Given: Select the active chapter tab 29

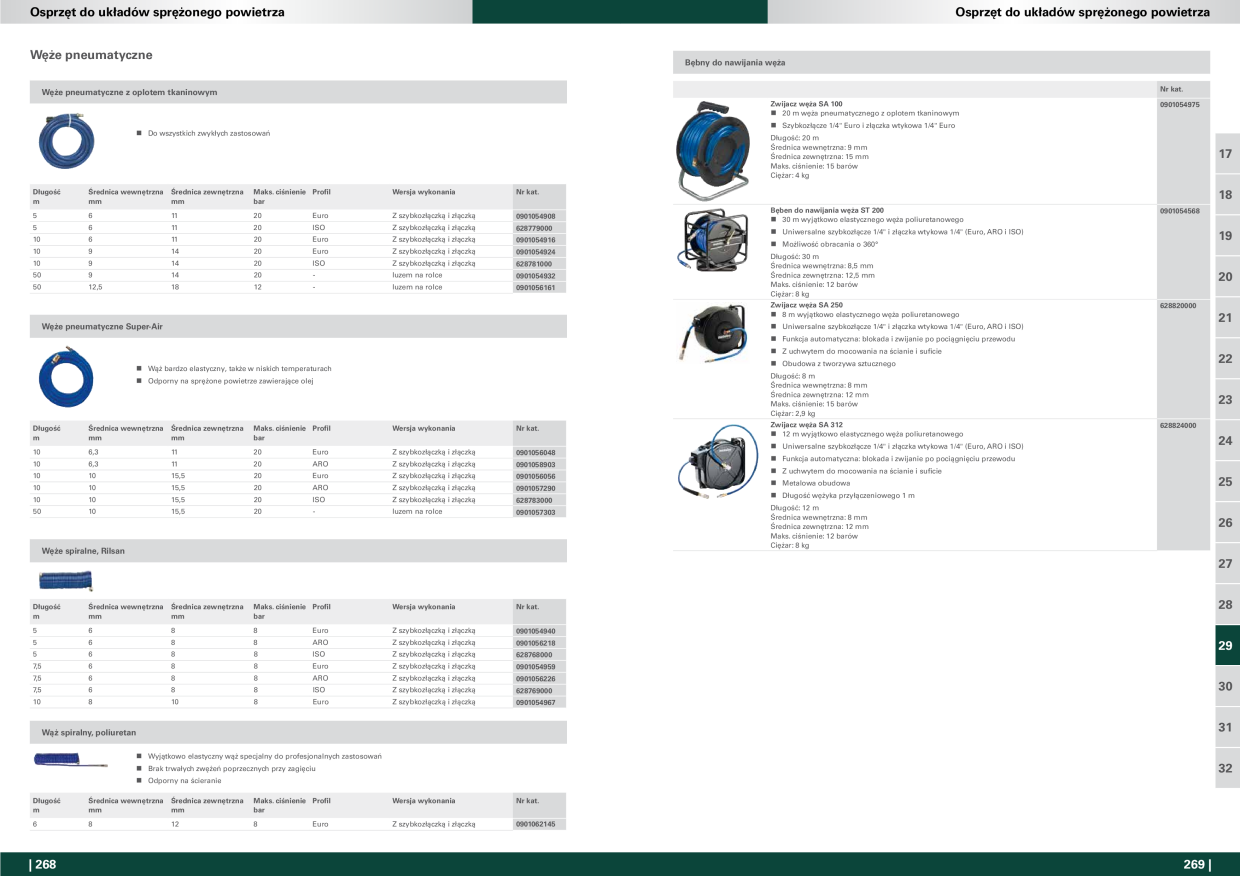Looking at the screenshot, I should [x=1227, y=646].
